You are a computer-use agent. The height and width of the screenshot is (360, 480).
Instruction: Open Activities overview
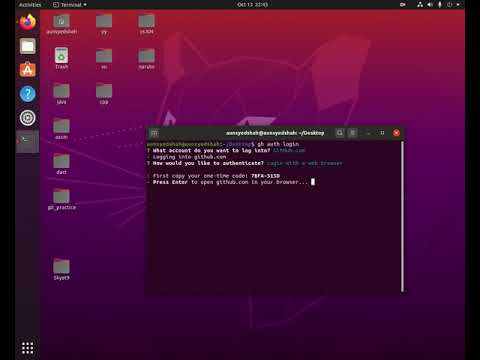(30, 5)
